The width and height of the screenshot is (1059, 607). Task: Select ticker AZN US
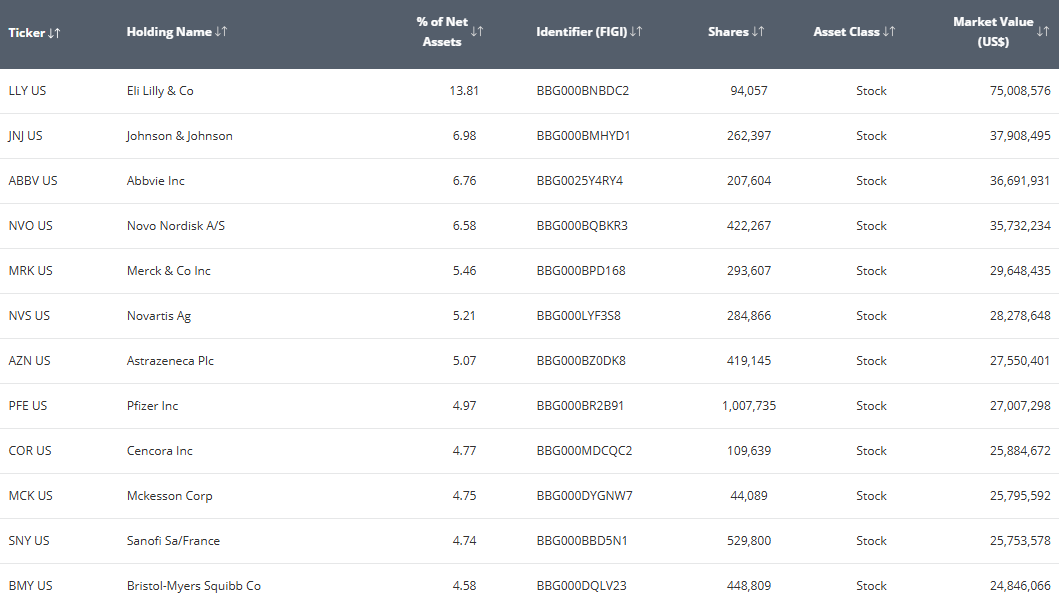point(29,361)
